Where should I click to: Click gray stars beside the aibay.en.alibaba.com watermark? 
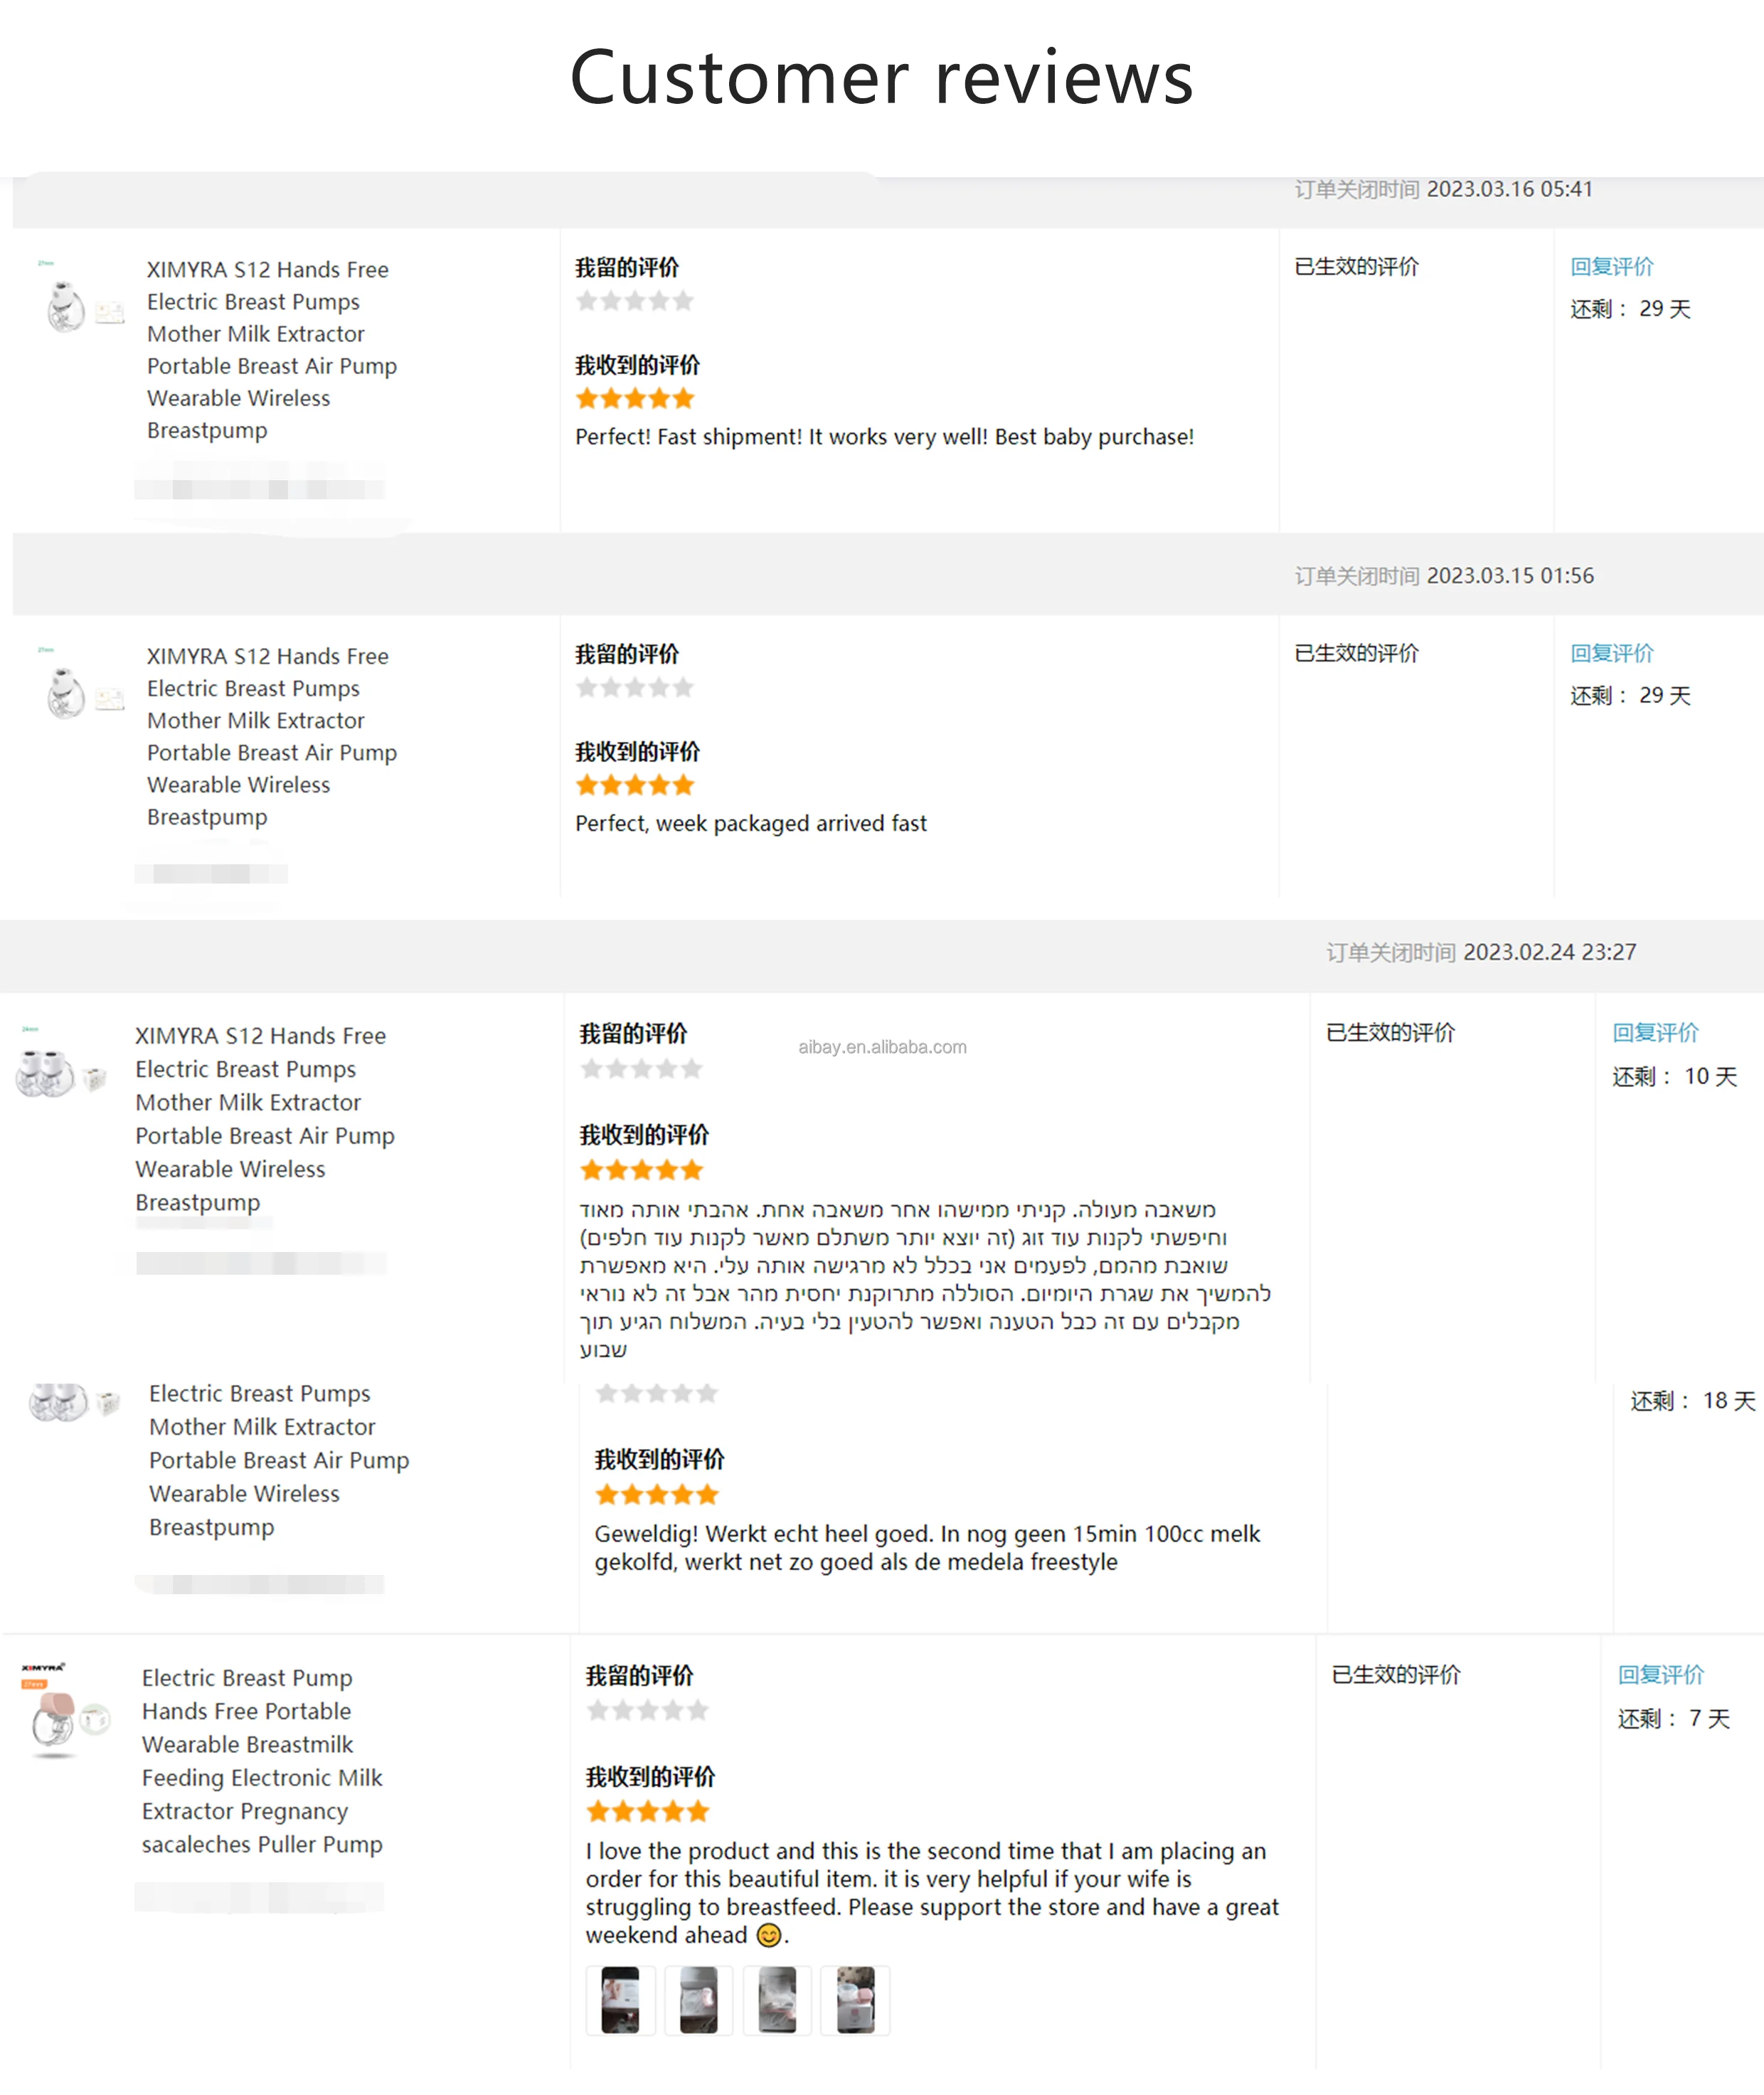point(641,1069)
